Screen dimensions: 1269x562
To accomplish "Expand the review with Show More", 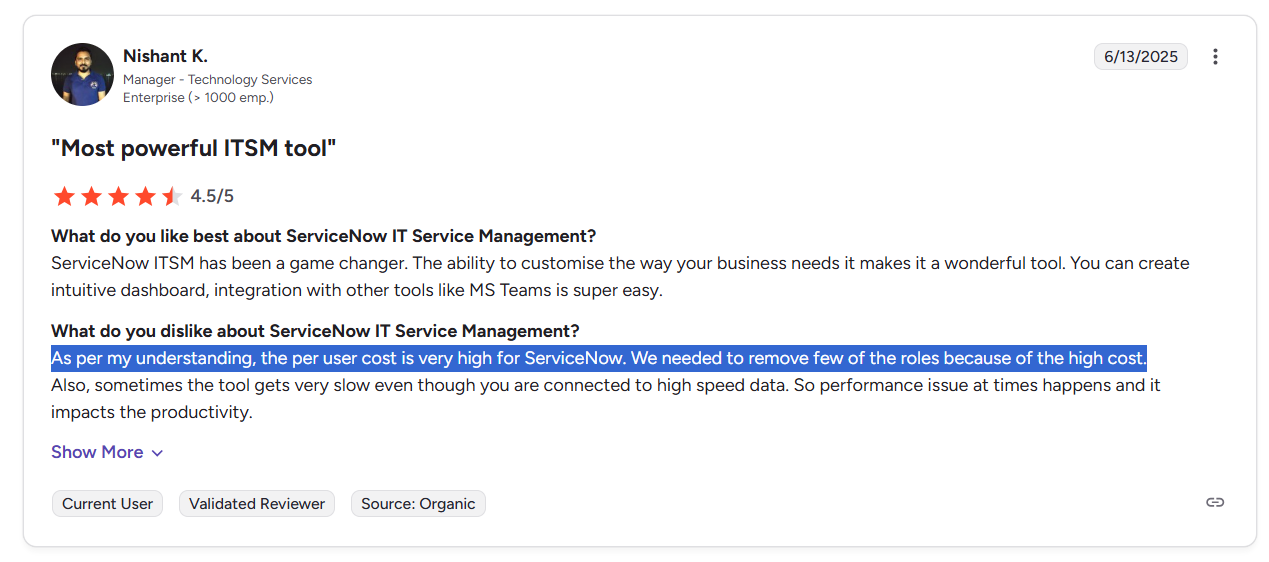I will [x=97, y=452].
